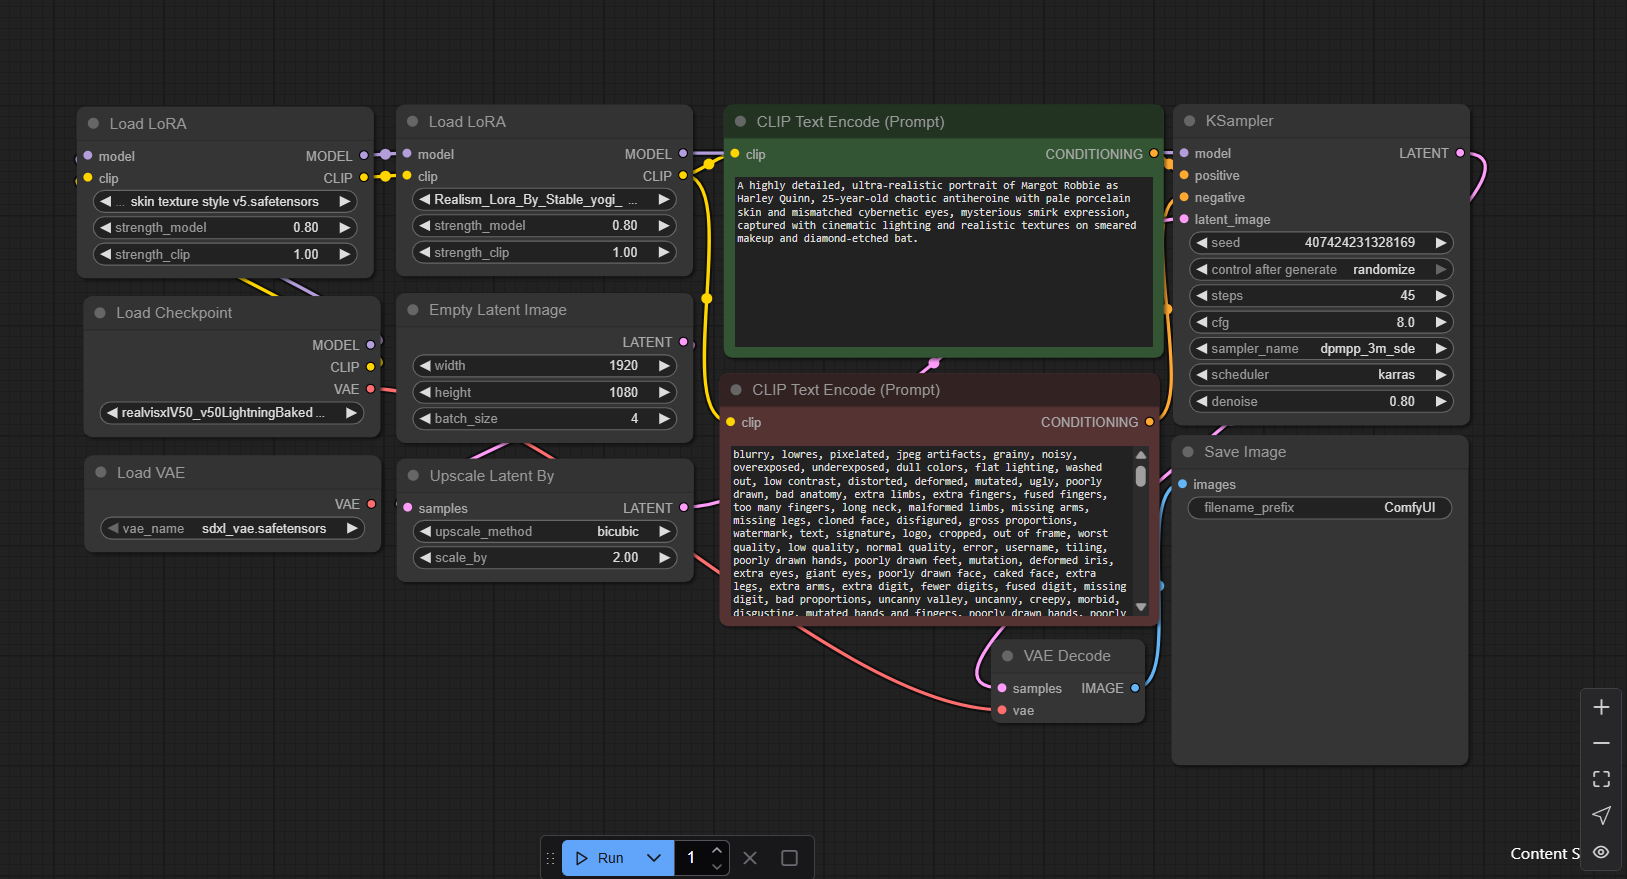Screen dimensions: 1627x879
Task: Decrease denoise value with left arrow
Action: point(1202,401)
